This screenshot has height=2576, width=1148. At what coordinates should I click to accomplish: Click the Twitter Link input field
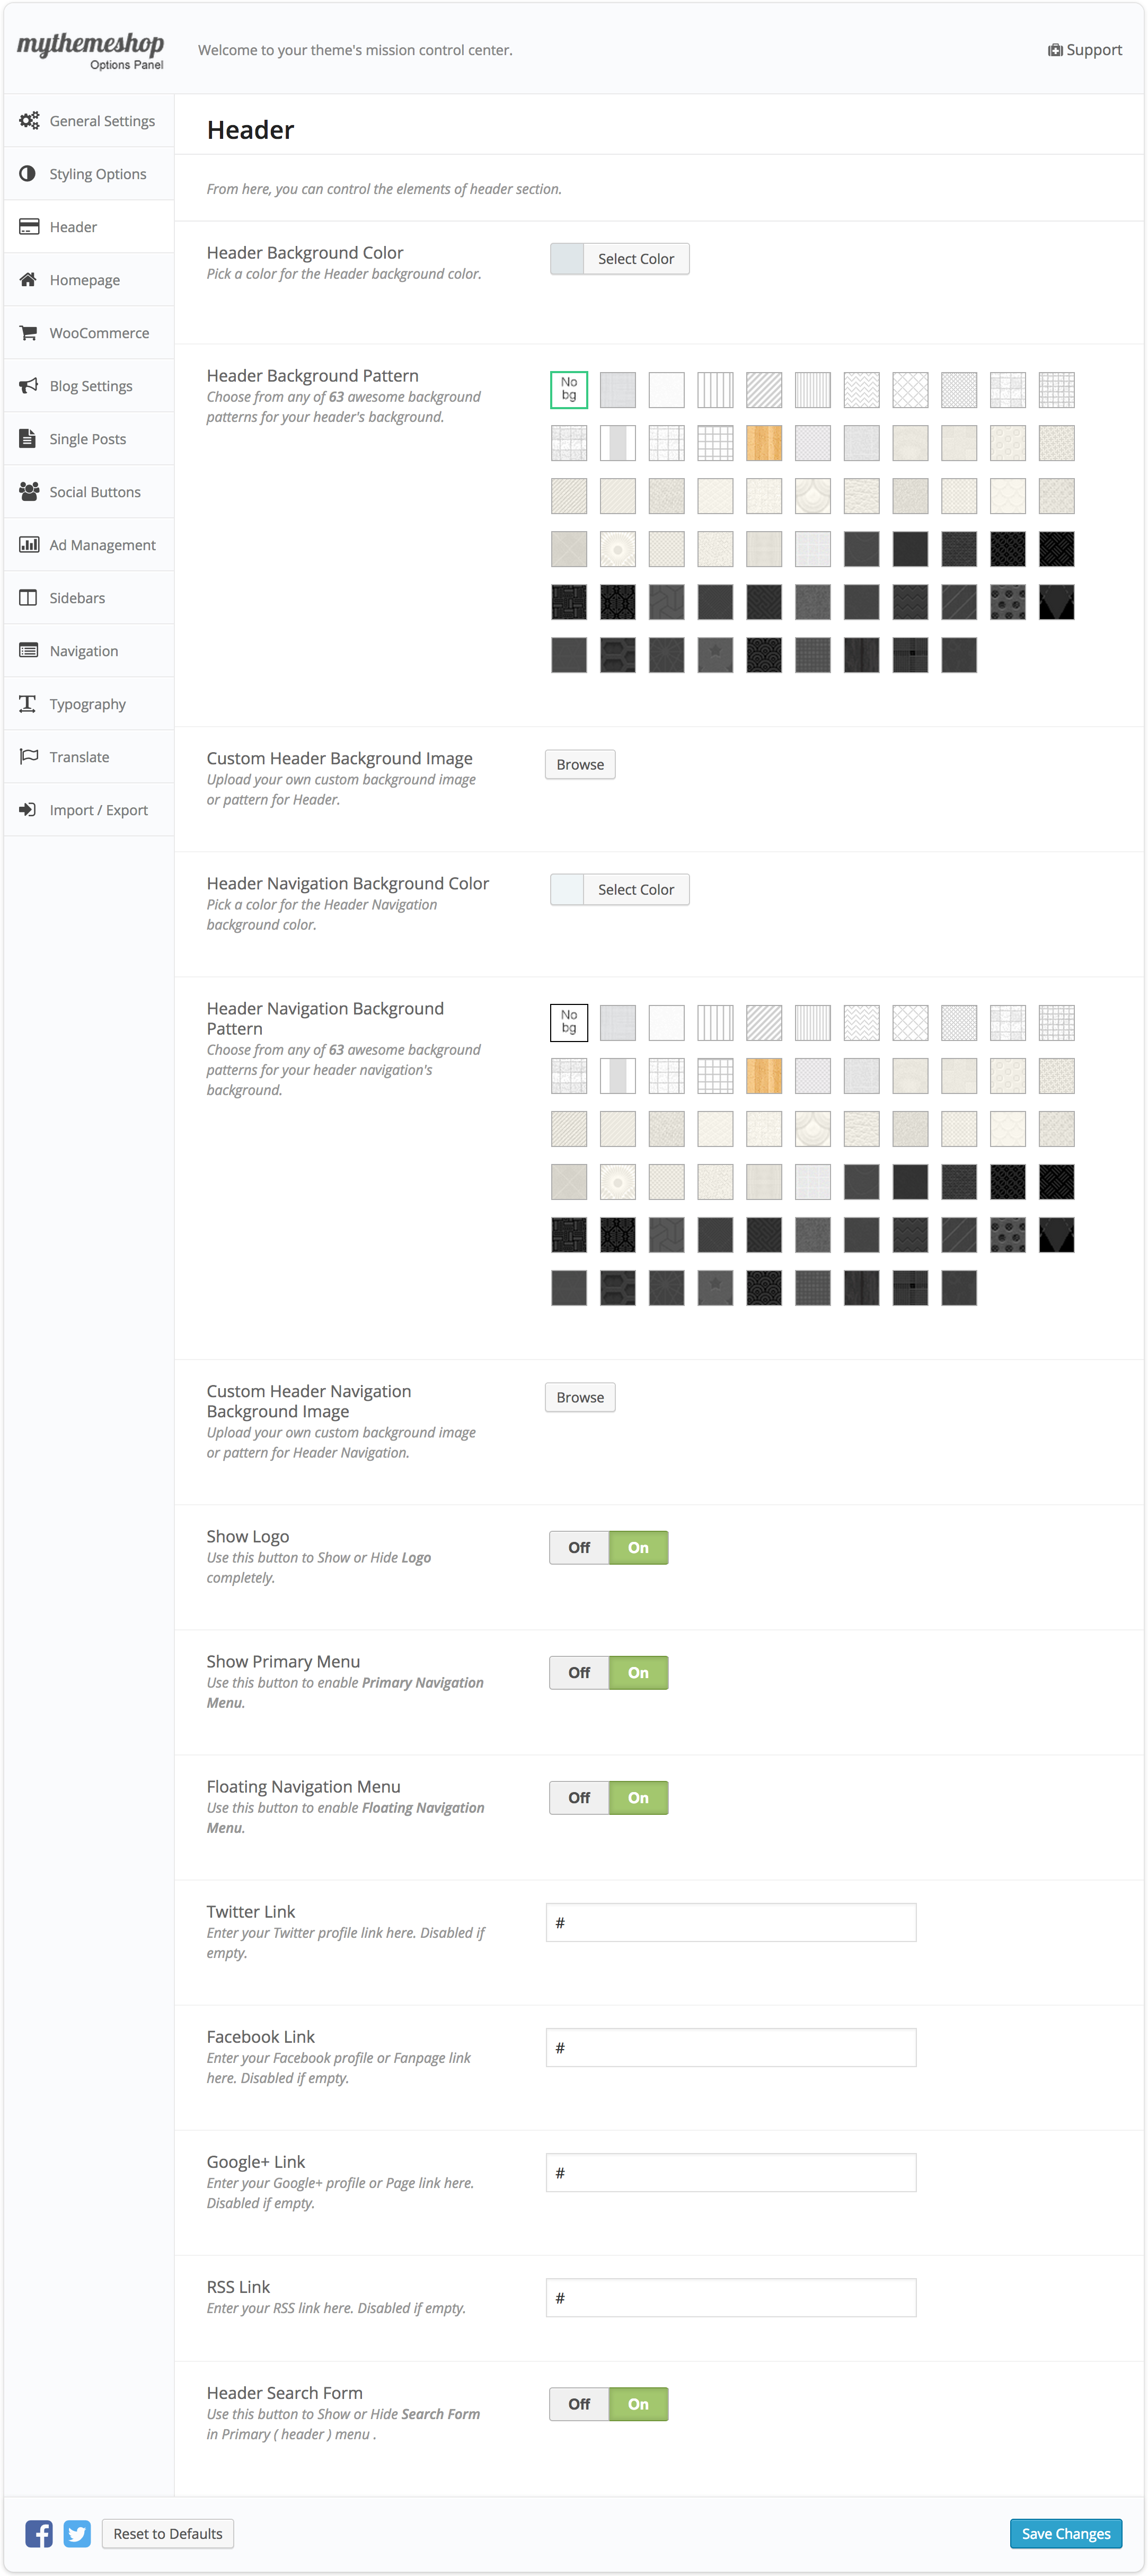point(730,1922)
